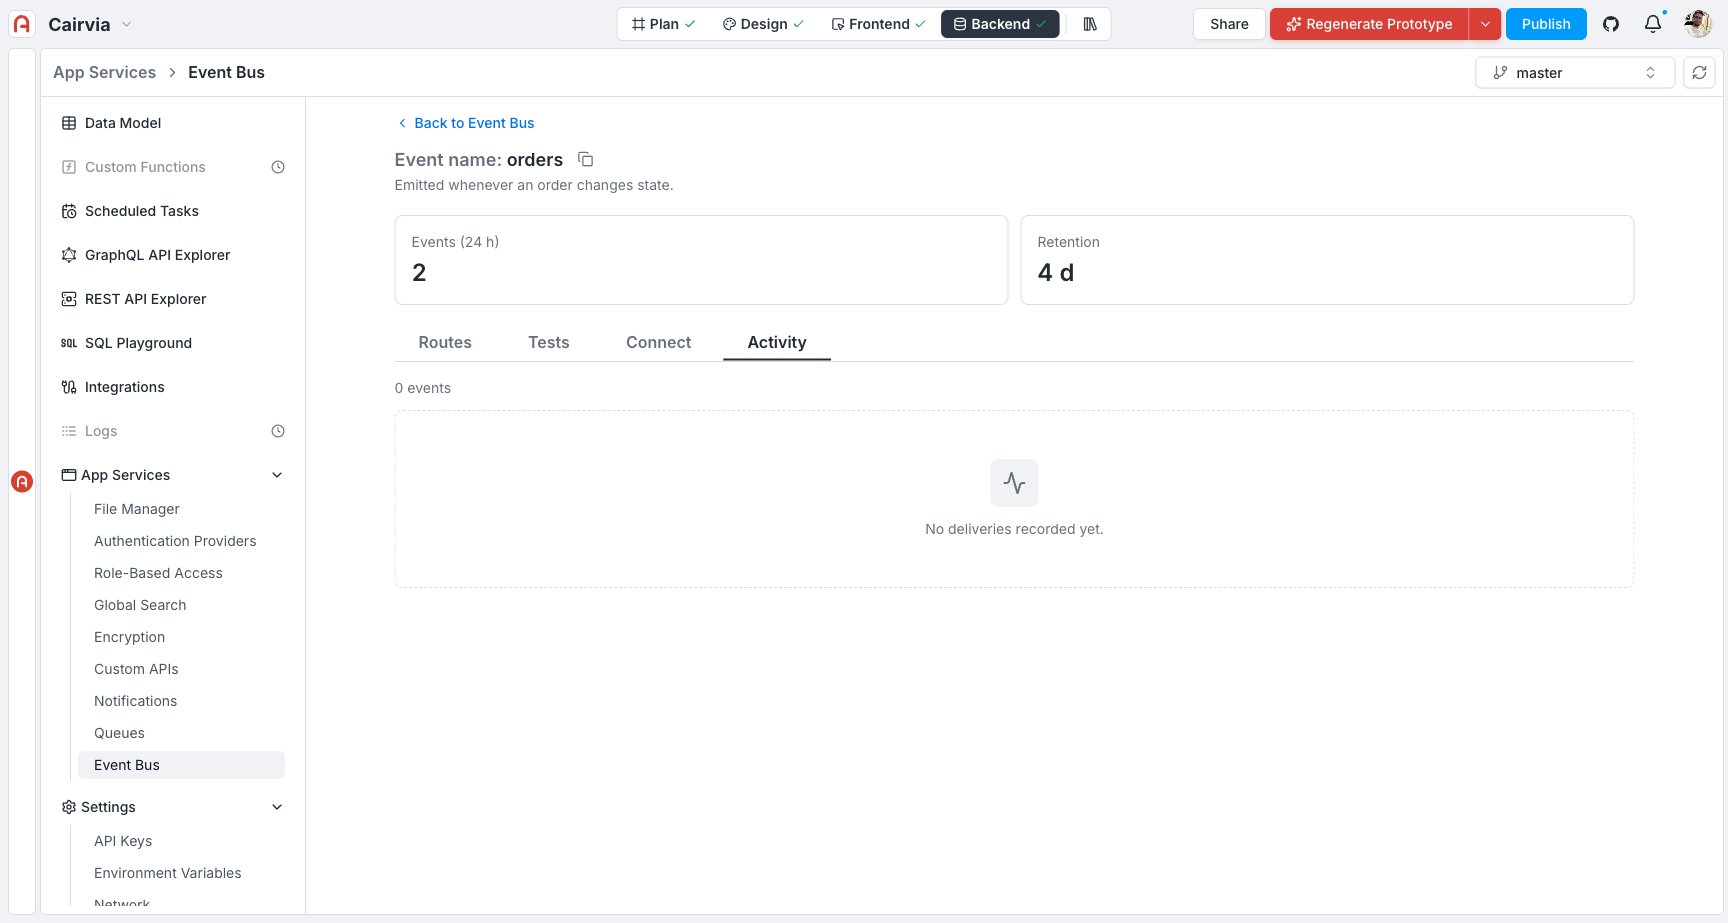Open the Regenerate Prototype dropdown arrow

(1485, 24)
